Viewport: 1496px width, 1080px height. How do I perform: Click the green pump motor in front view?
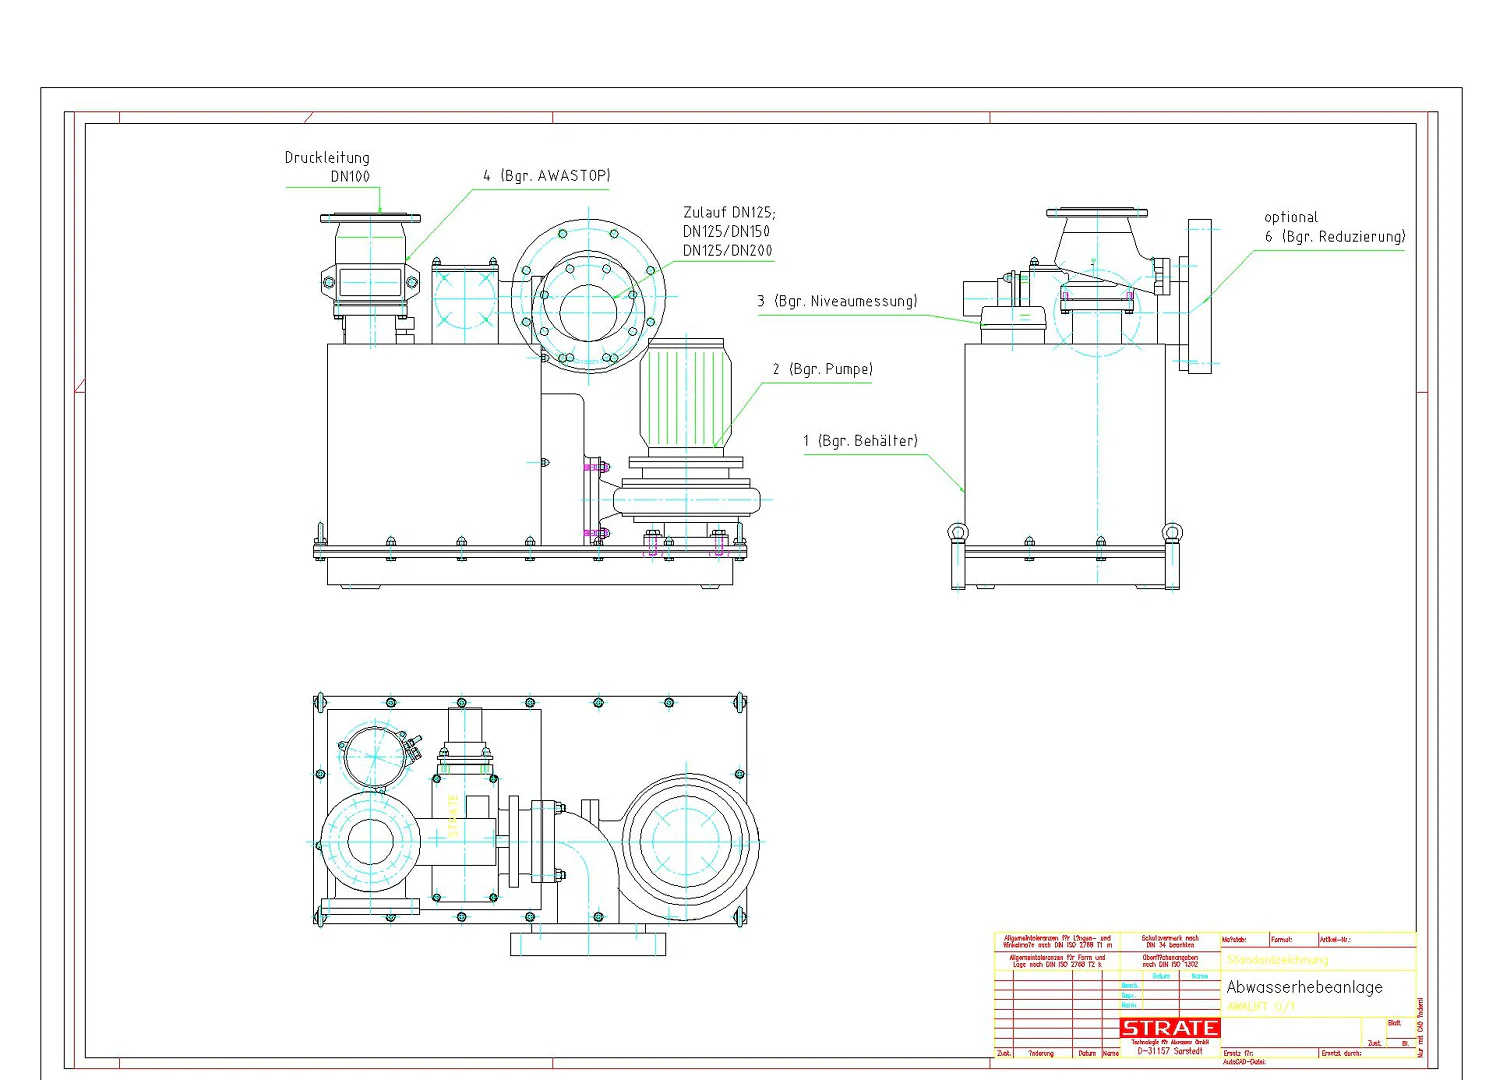pyautogui.click(x=685, y=395)
